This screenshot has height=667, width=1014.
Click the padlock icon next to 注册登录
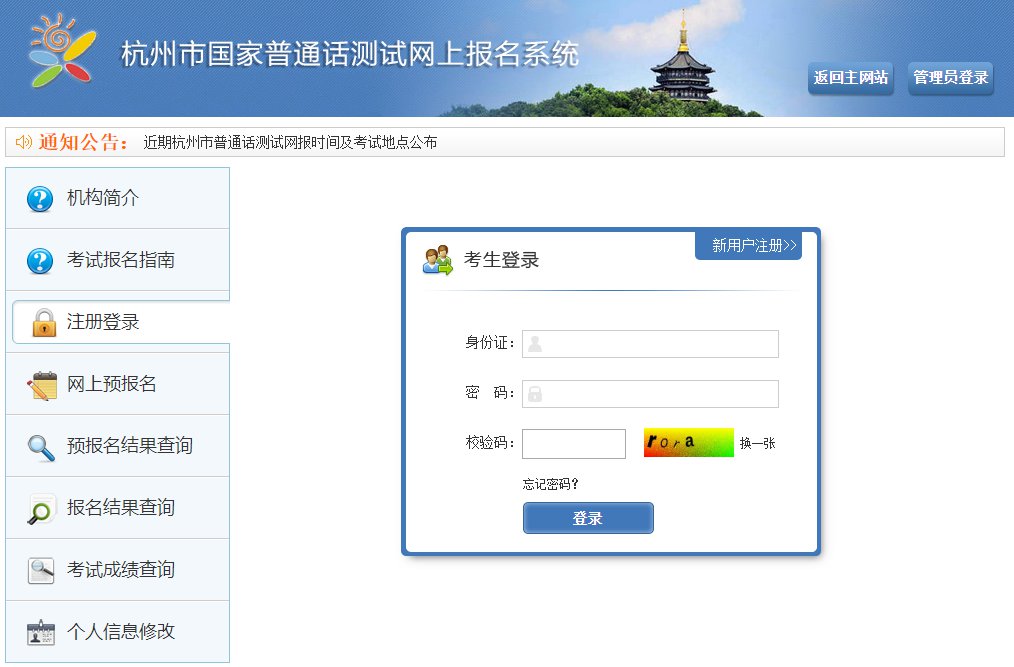(44, 322)
